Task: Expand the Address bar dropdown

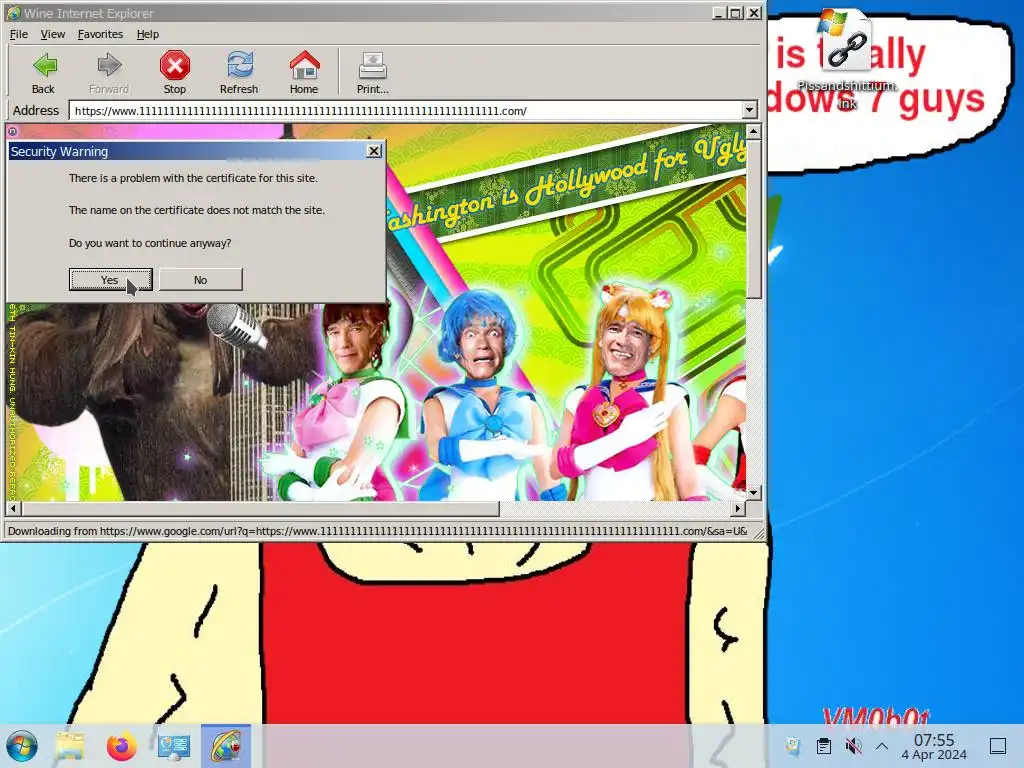Action: pyautogui.click(x=750, y=110)
